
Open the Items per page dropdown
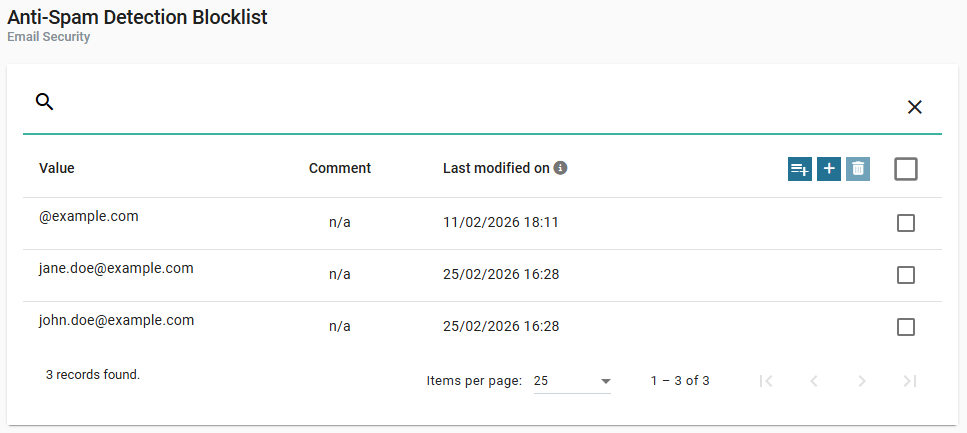click(x=572, y=381)
